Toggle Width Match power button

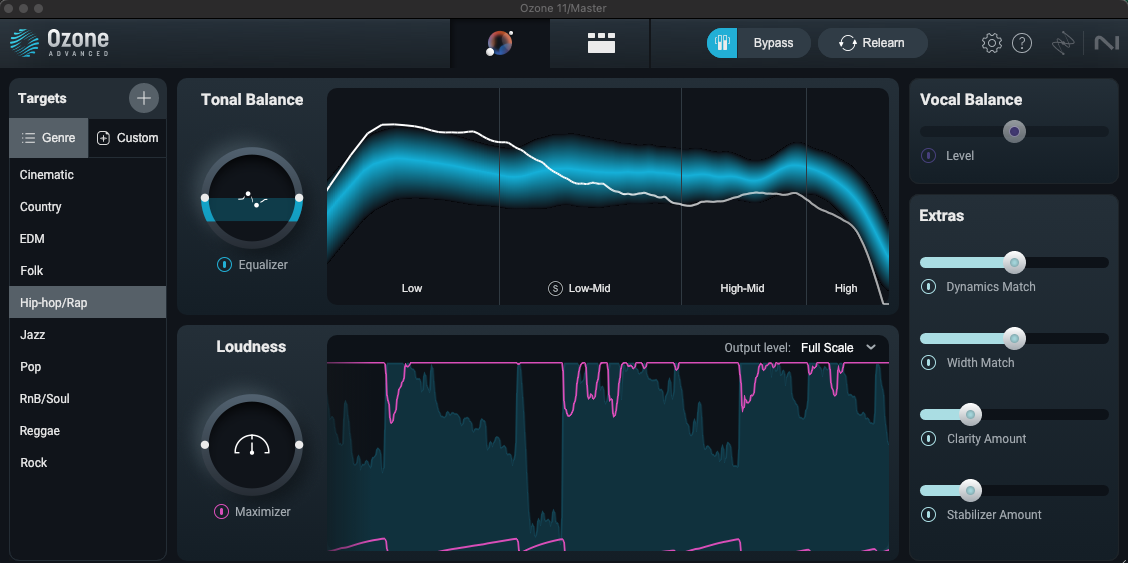929,363
